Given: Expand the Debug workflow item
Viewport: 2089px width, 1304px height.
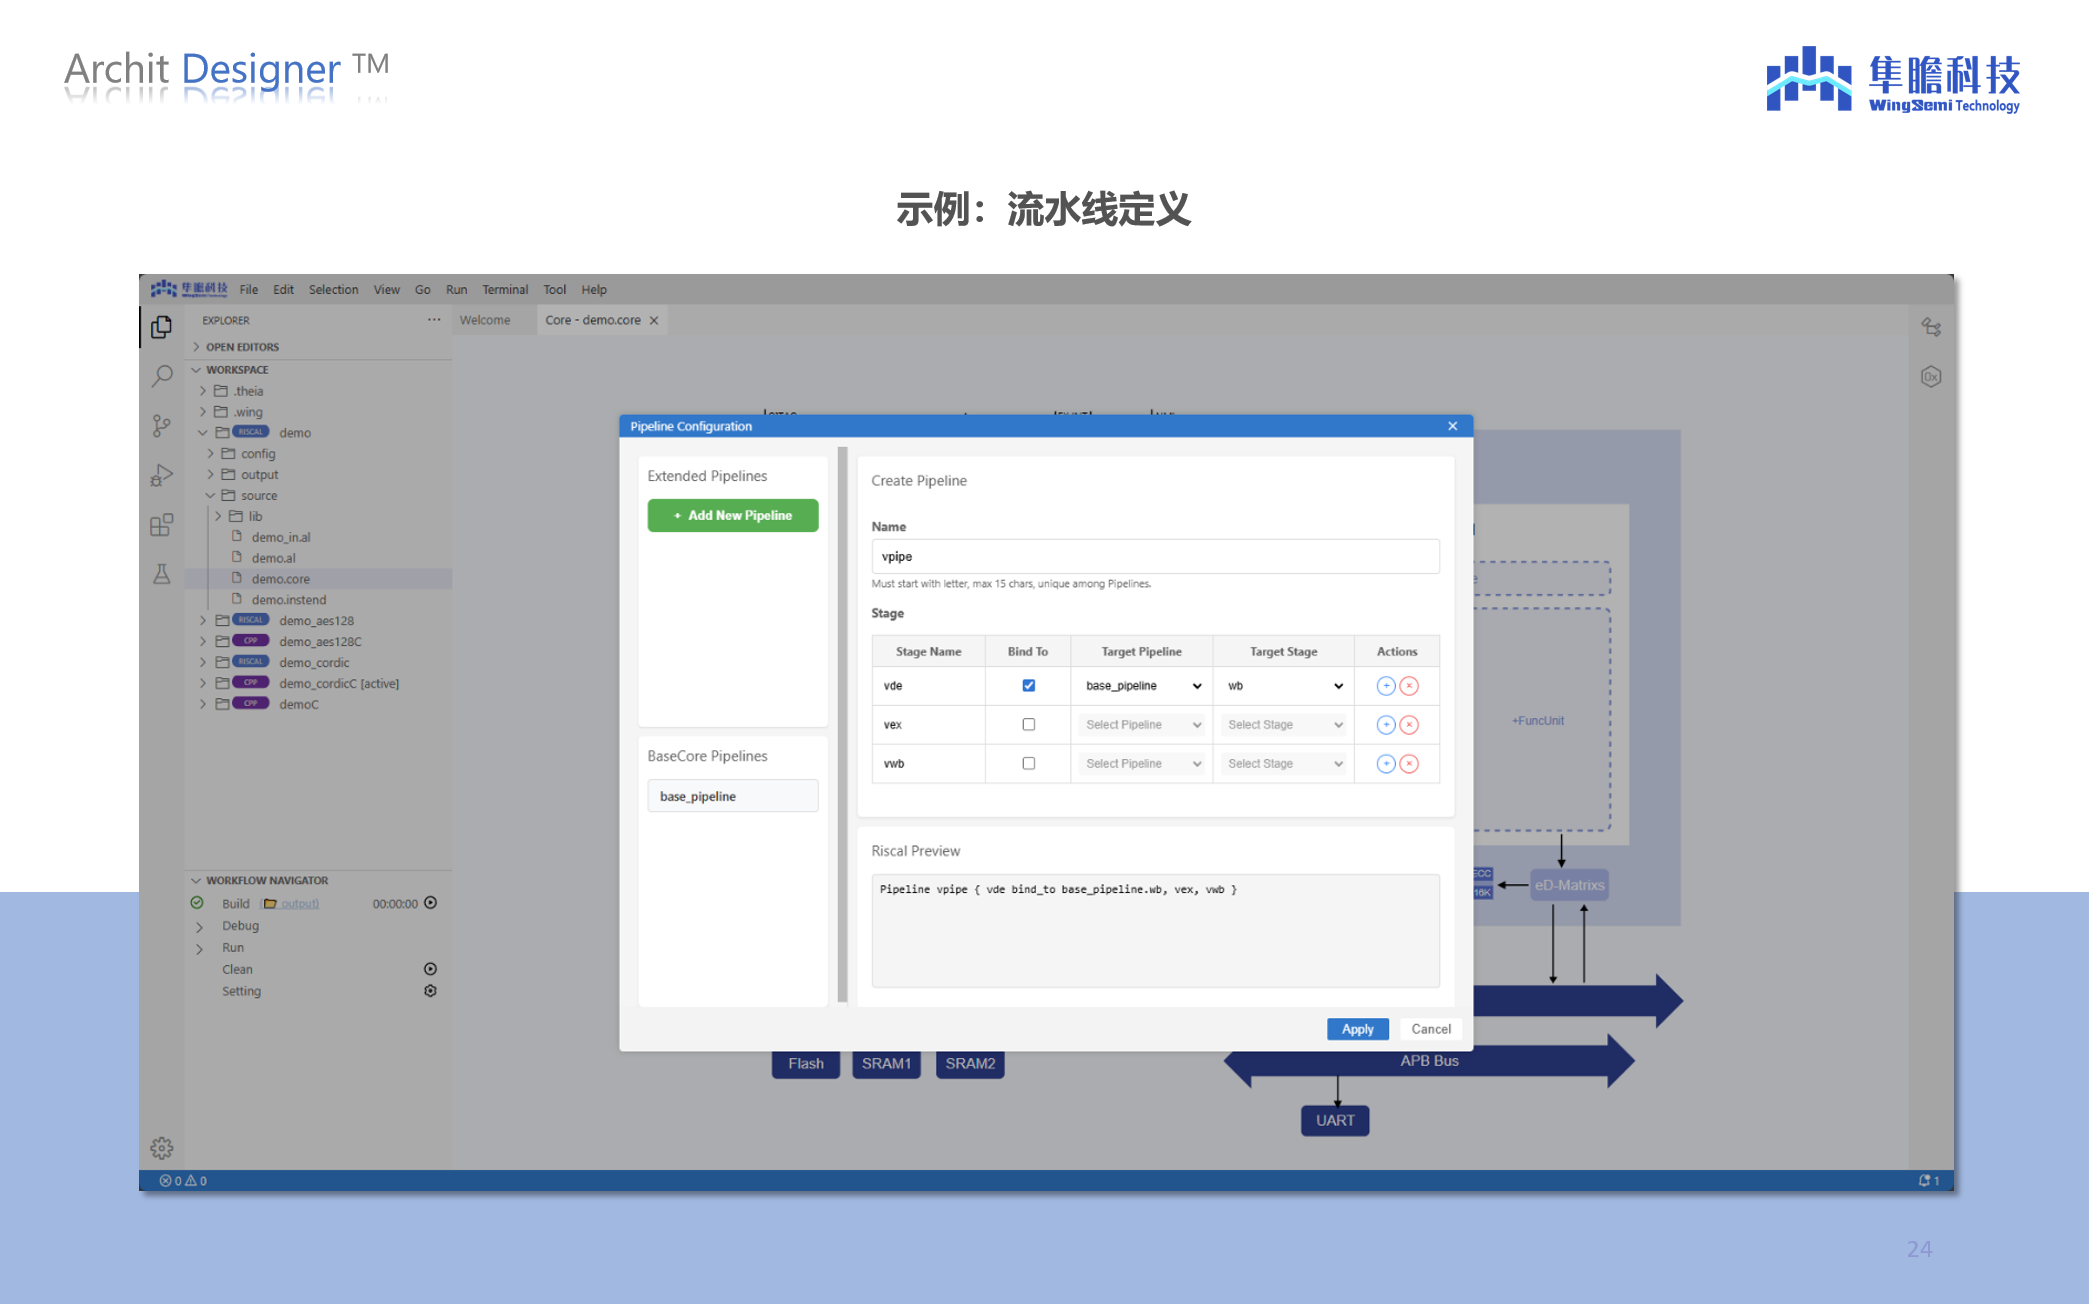Looking at the screenshot, I should 199,927.
